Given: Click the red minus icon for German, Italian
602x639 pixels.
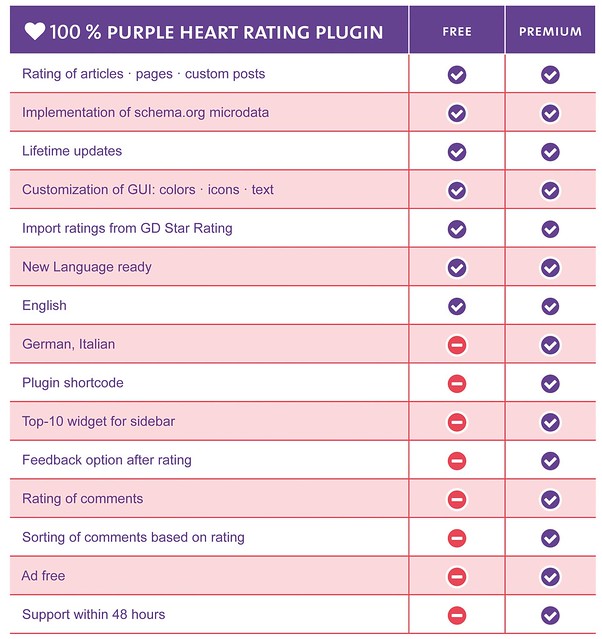Looking at the screenshot, I should tap(456, 345).
